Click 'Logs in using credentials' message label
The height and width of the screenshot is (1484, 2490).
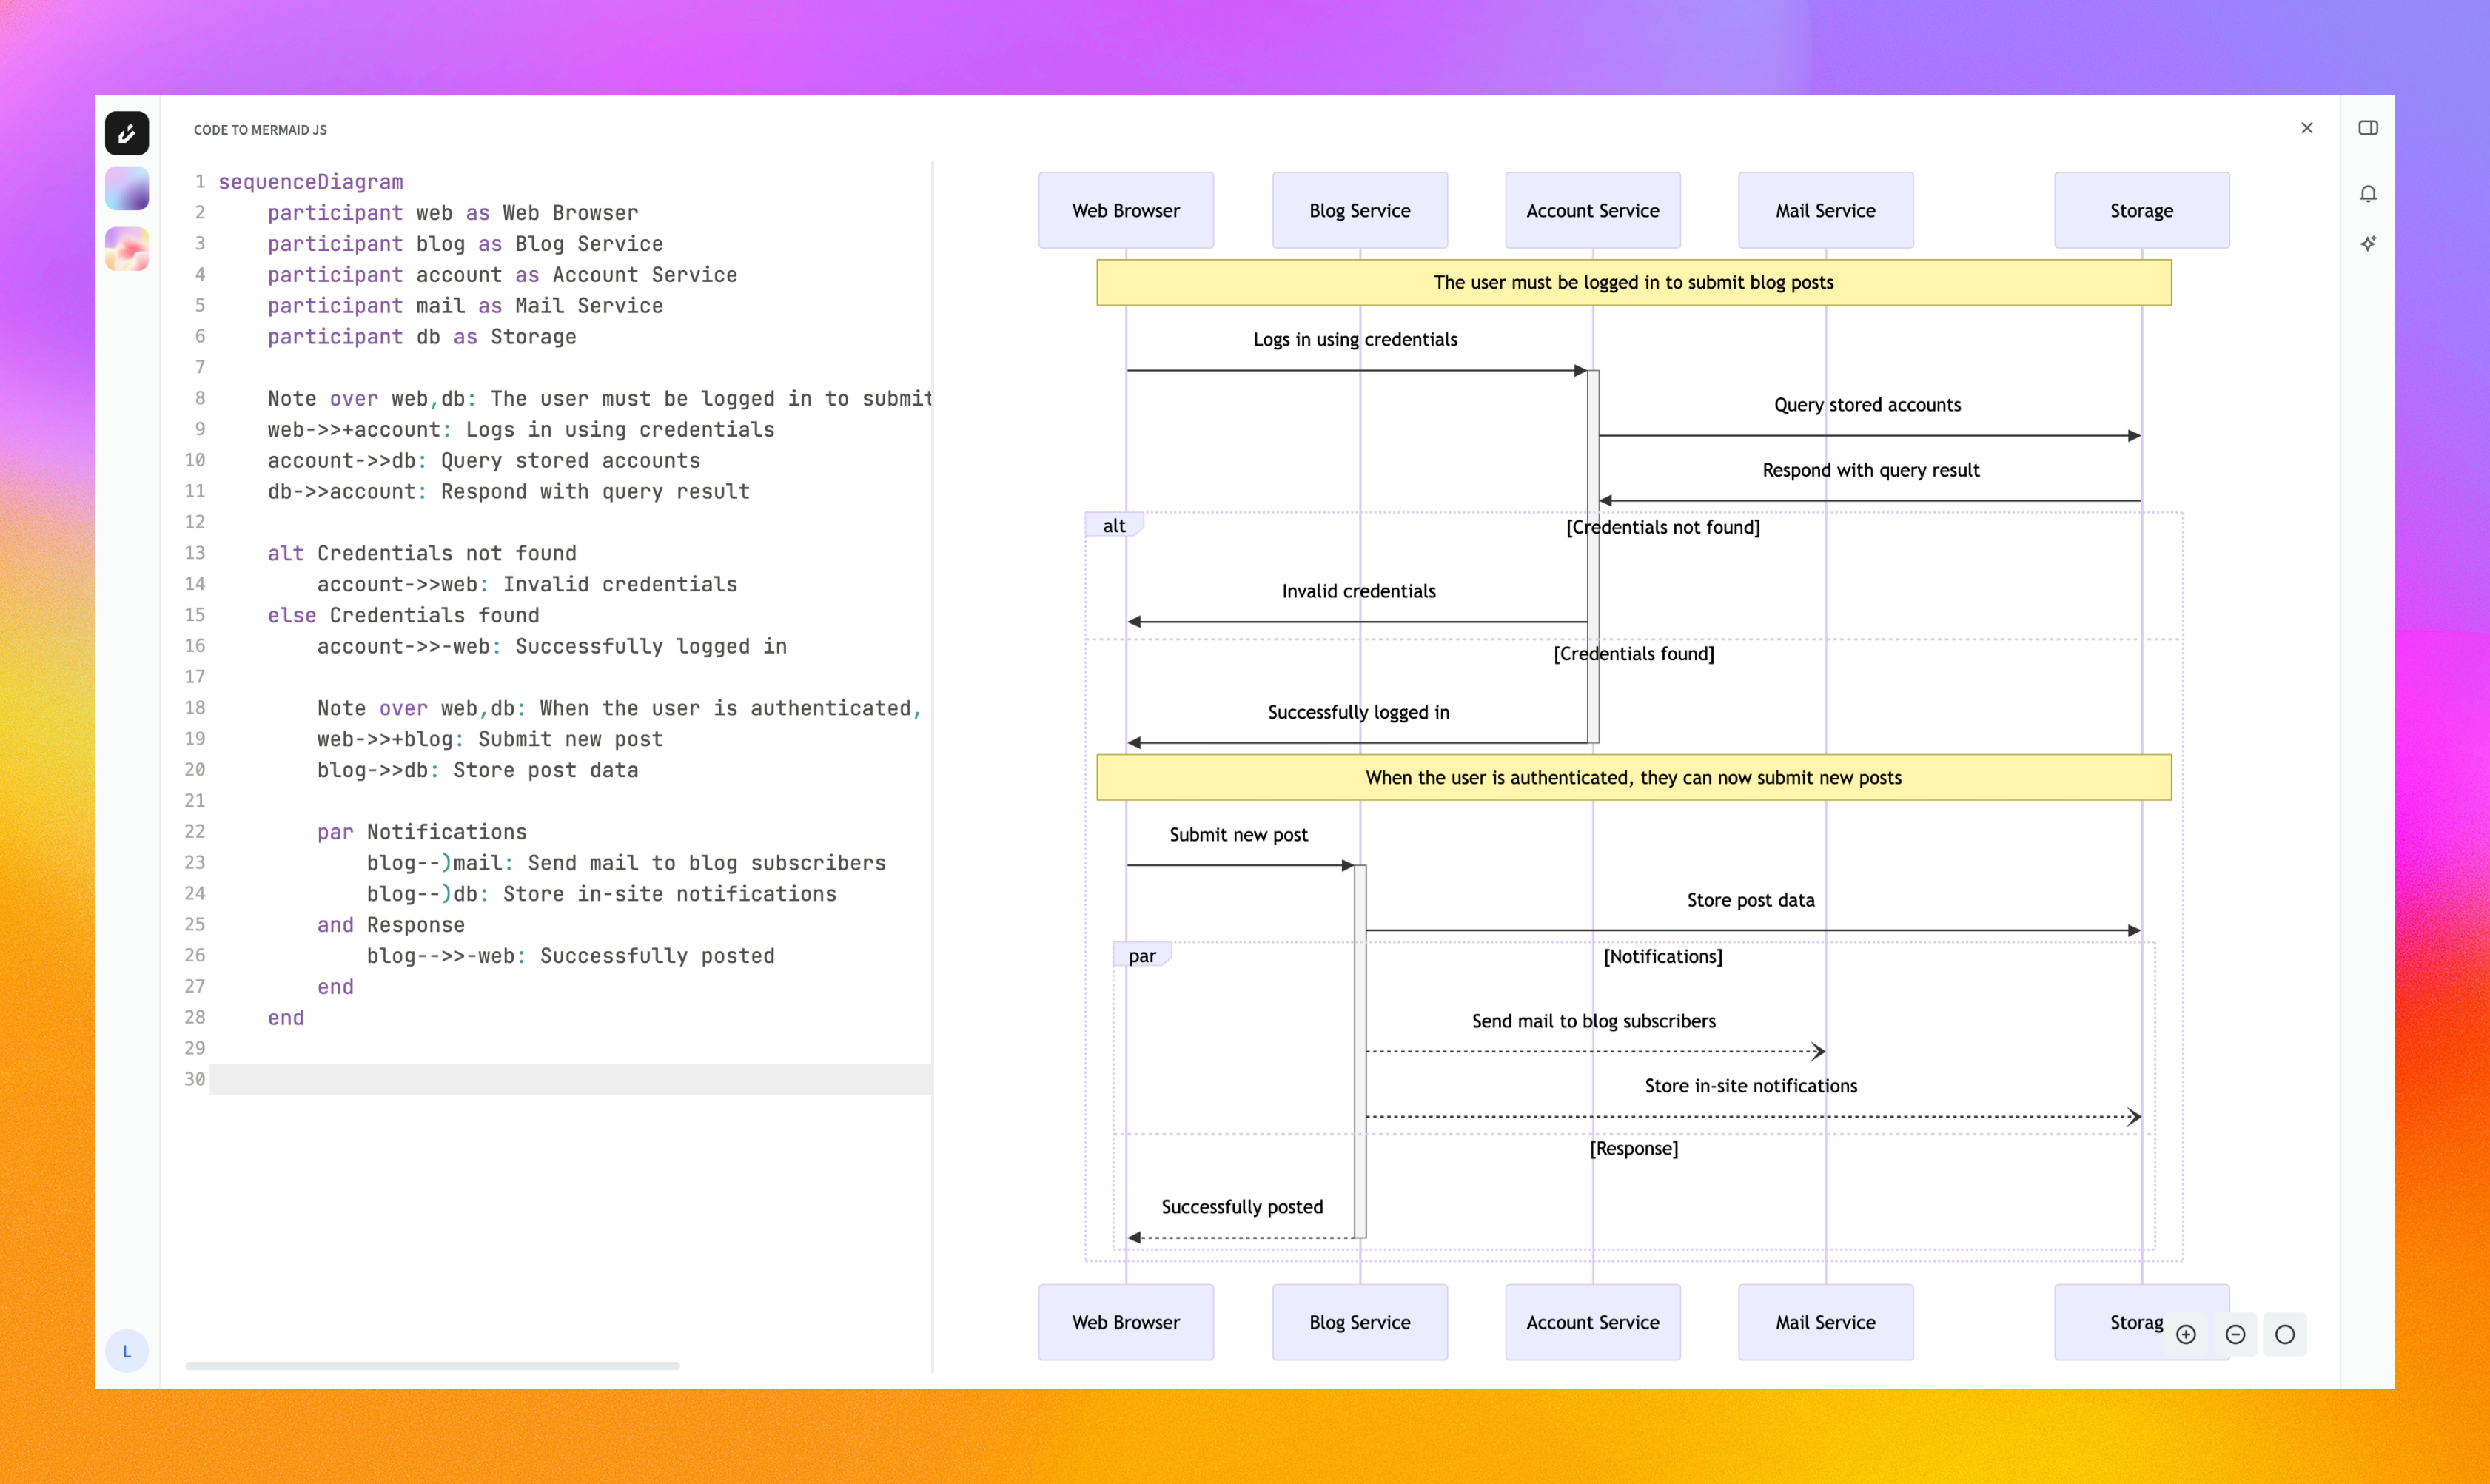(x=1355, y=339)
